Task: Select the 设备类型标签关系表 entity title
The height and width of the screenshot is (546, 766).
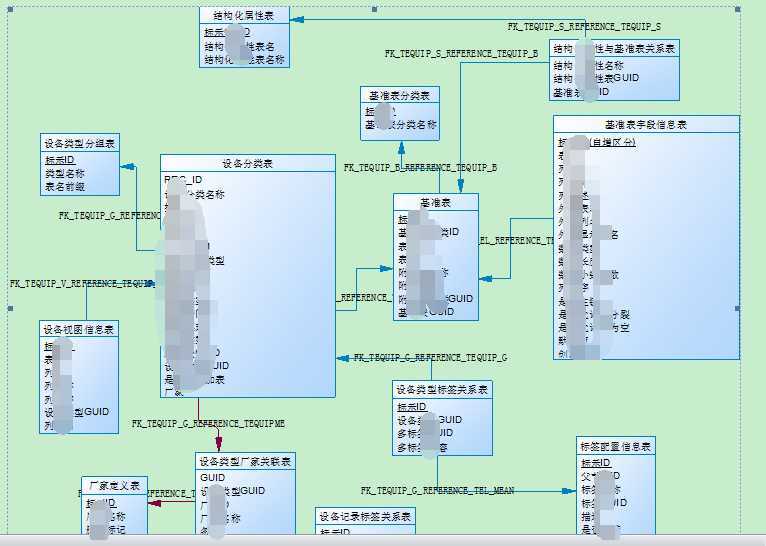Action: tap(442, 390)
